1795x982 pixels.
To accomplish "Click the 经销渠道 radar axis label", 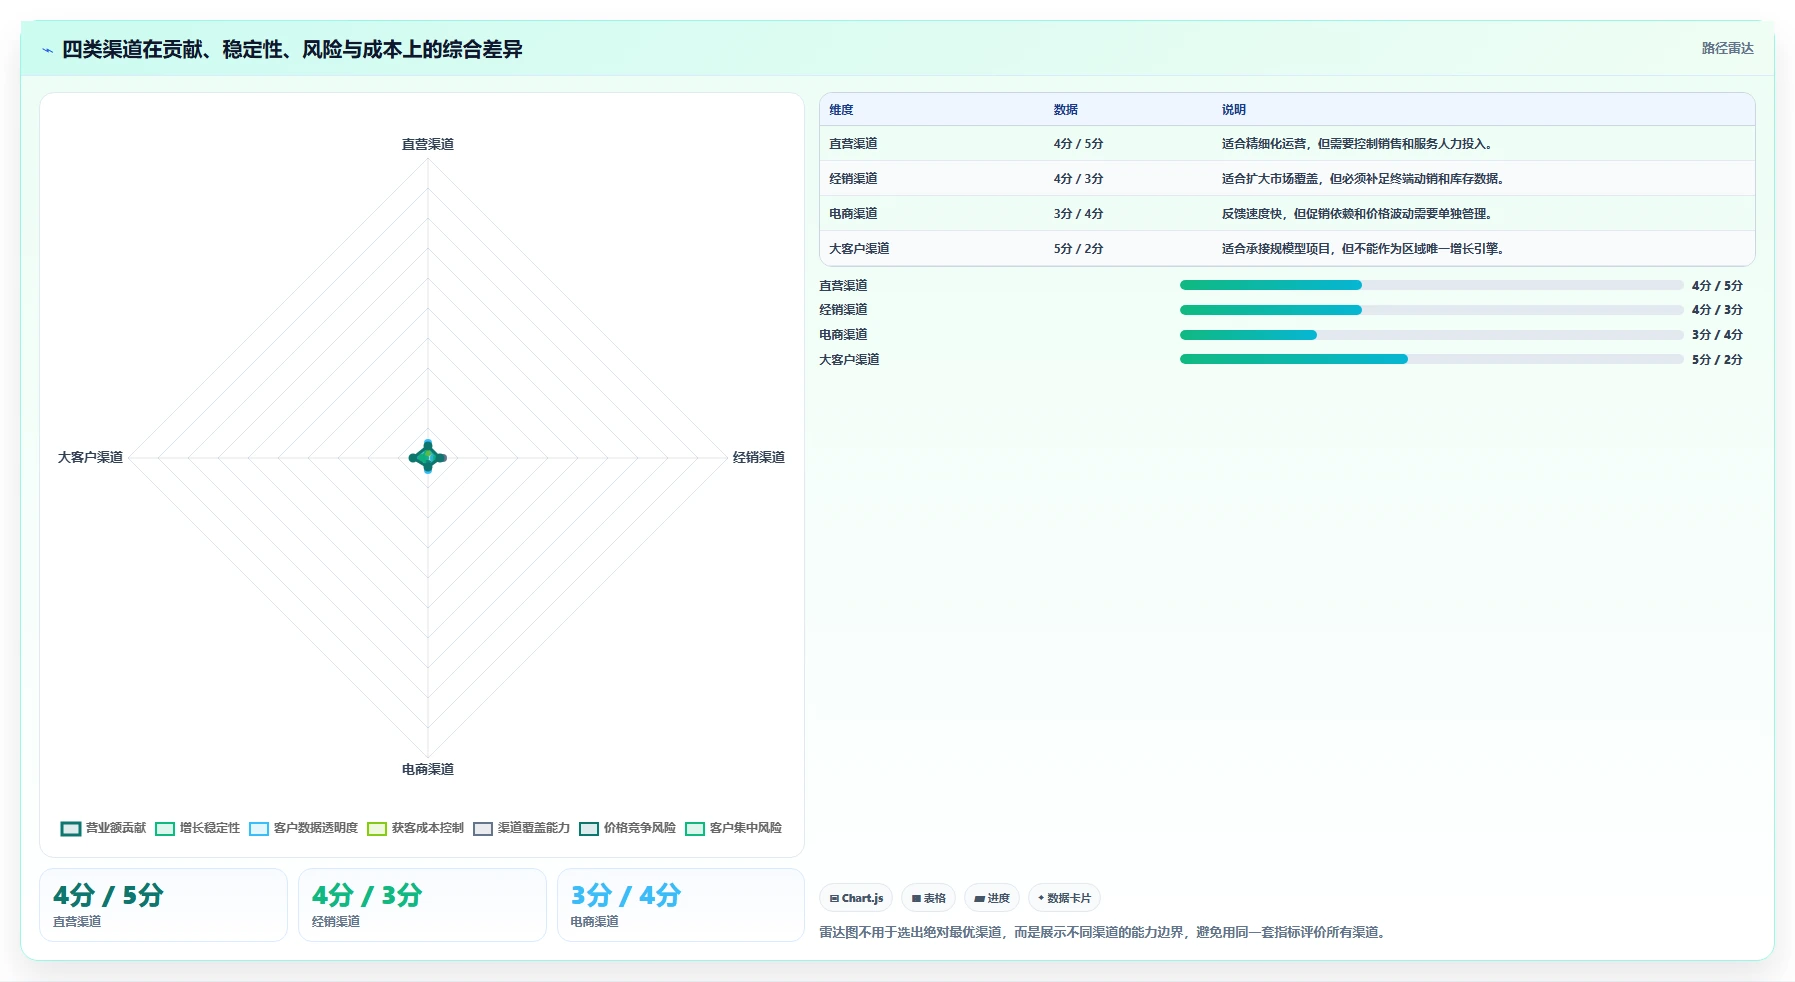I will point(759,457).
